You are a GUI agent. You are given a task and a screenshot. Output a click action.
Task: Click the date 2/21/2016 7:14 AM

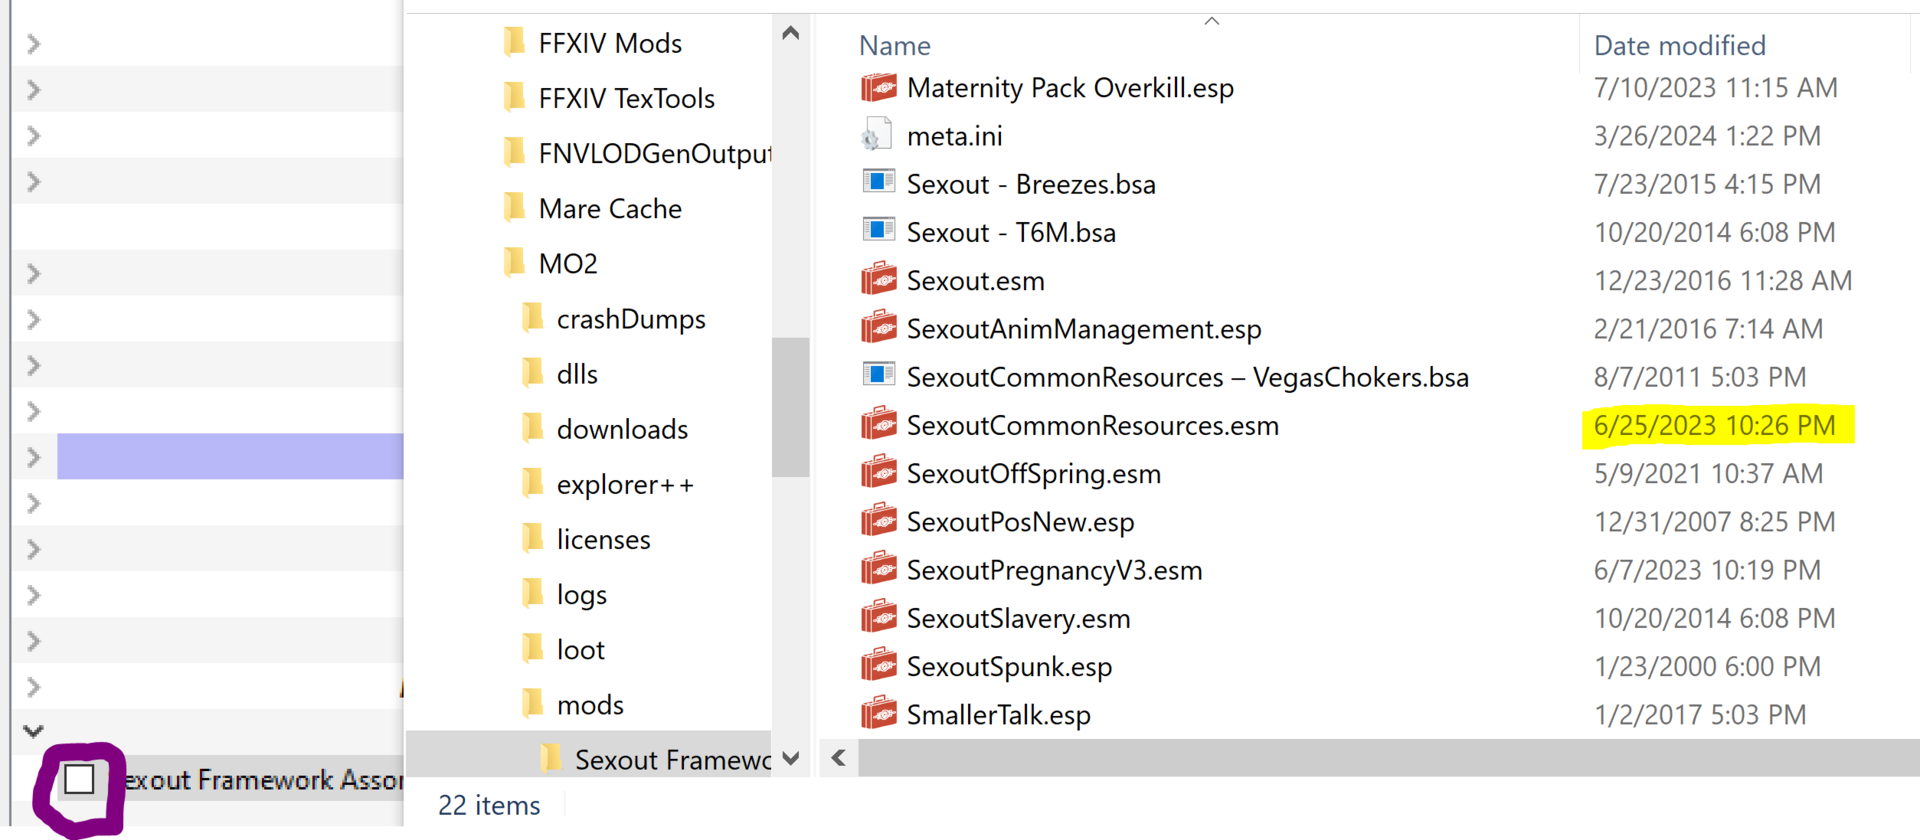[1709, 329]
